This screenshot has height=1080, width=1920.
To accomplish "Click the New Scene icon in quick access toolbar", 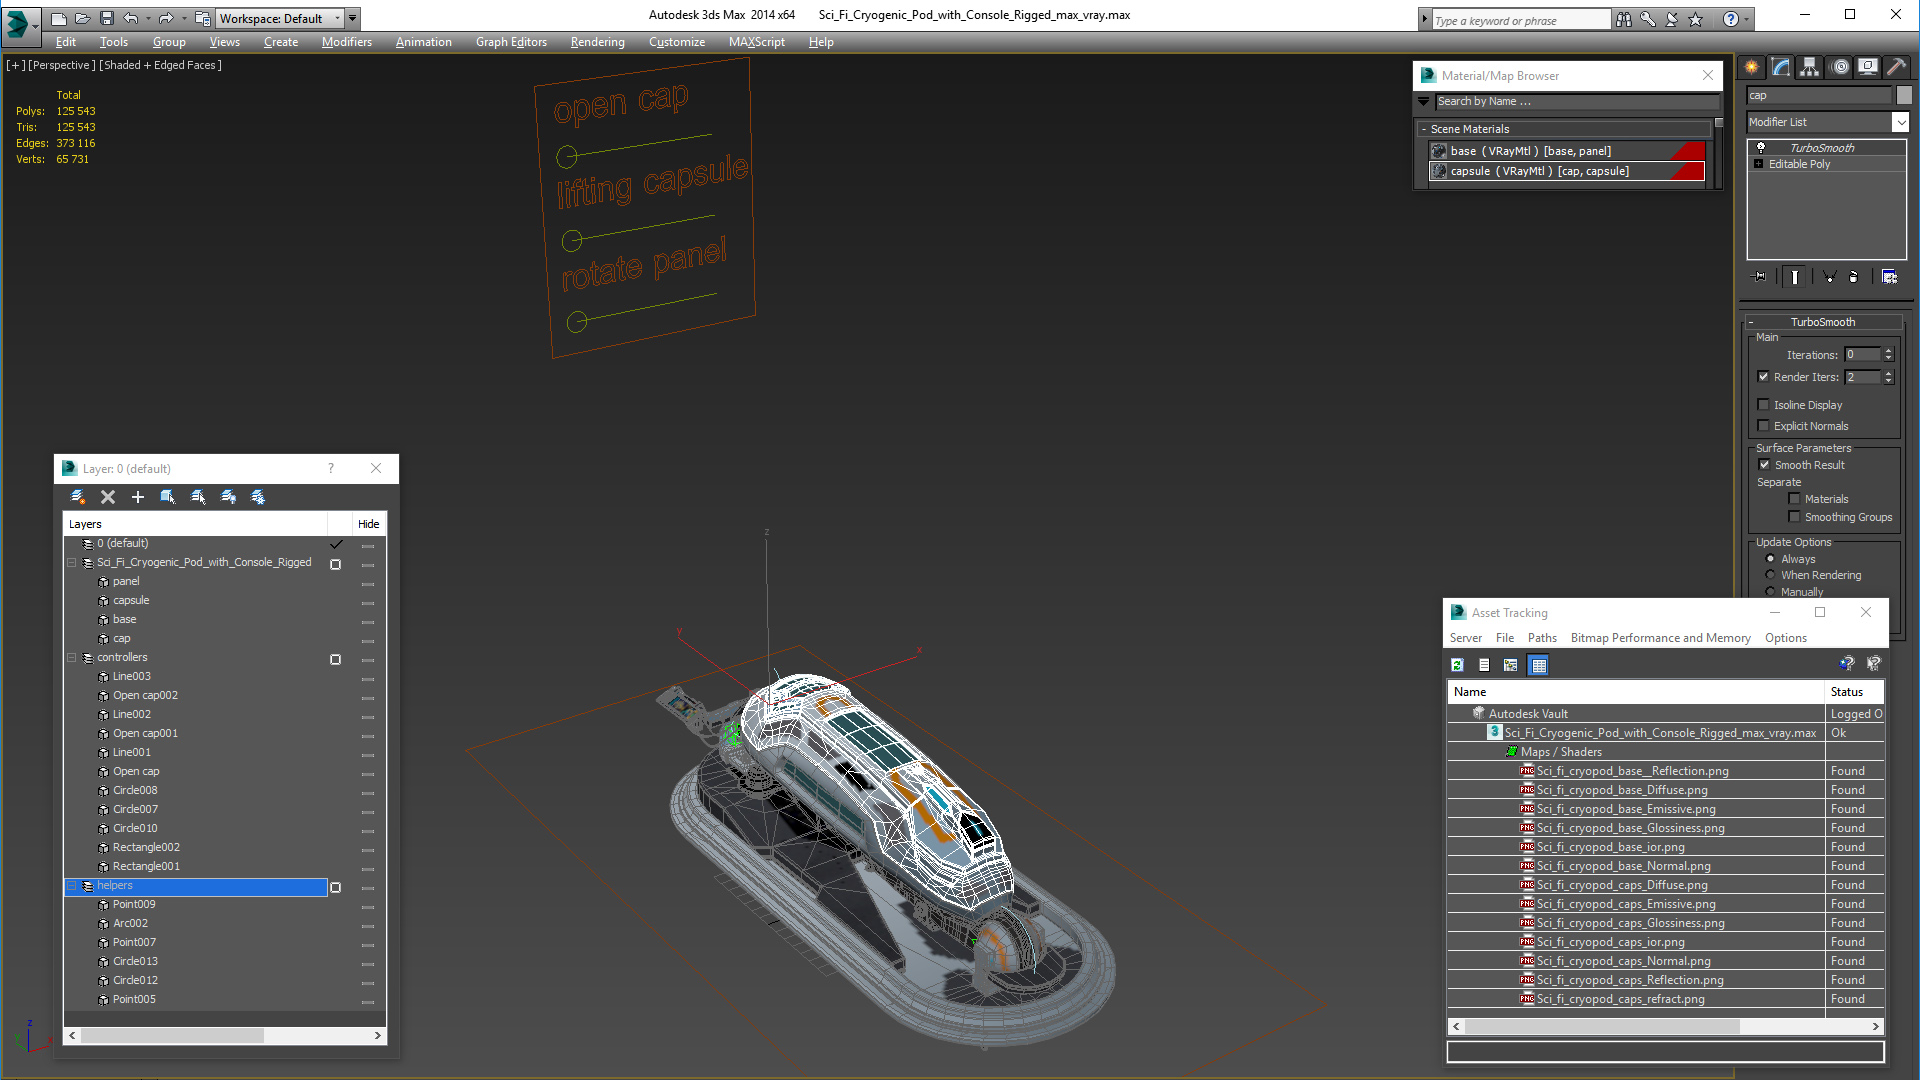I will coord(59,18).
